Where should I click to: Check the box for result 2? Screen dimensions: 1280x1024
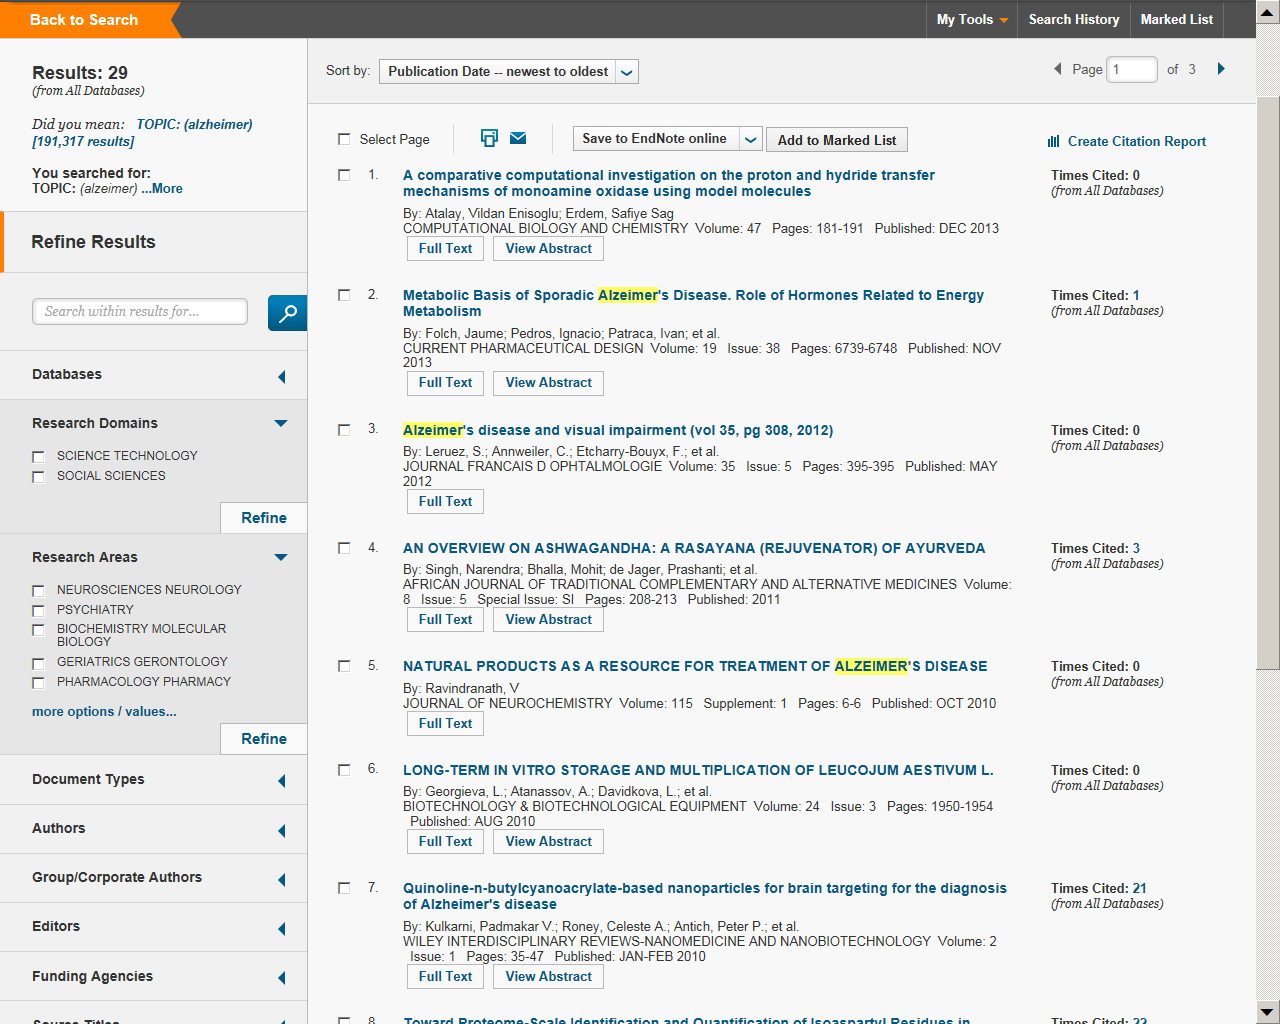click(x=344, y=295)
